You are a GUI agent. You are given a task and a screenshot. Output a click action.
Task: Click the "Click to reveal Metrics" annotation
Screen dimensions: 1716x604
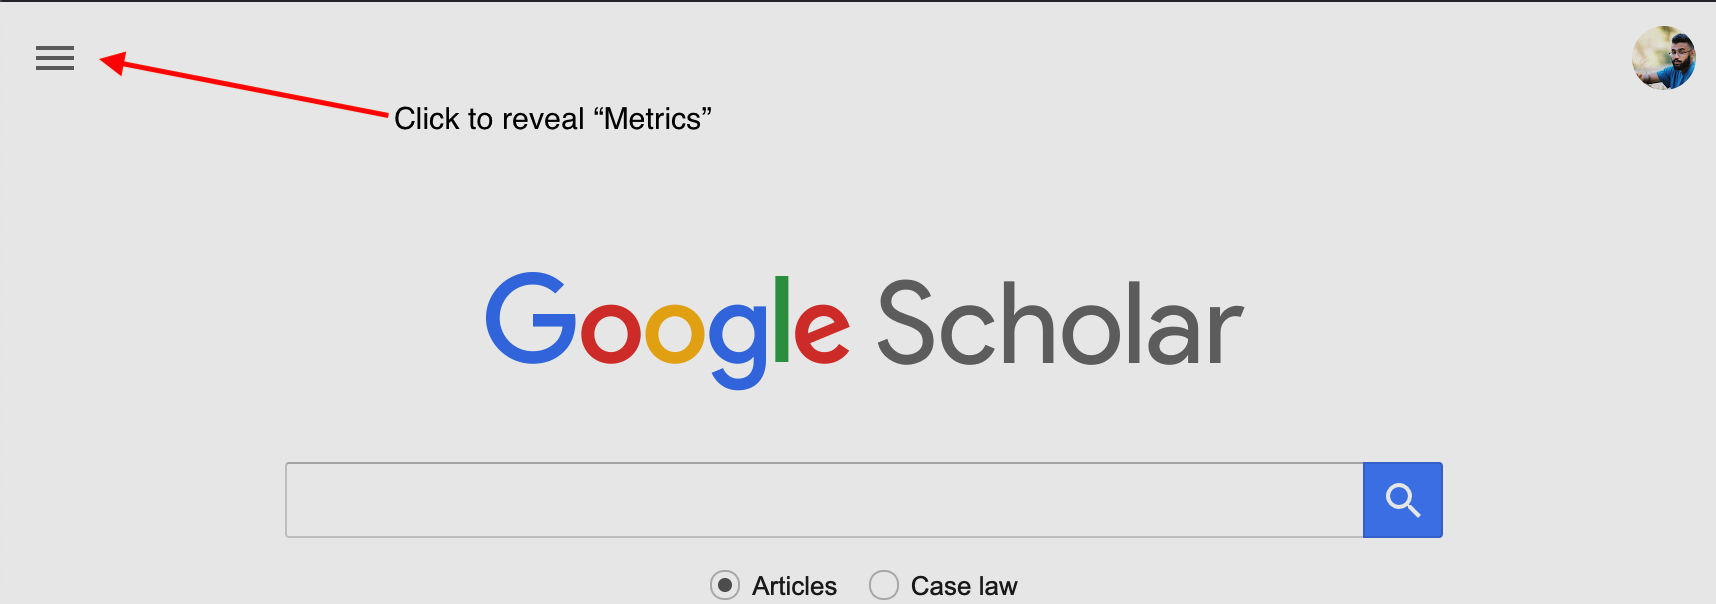pos(552,119)
